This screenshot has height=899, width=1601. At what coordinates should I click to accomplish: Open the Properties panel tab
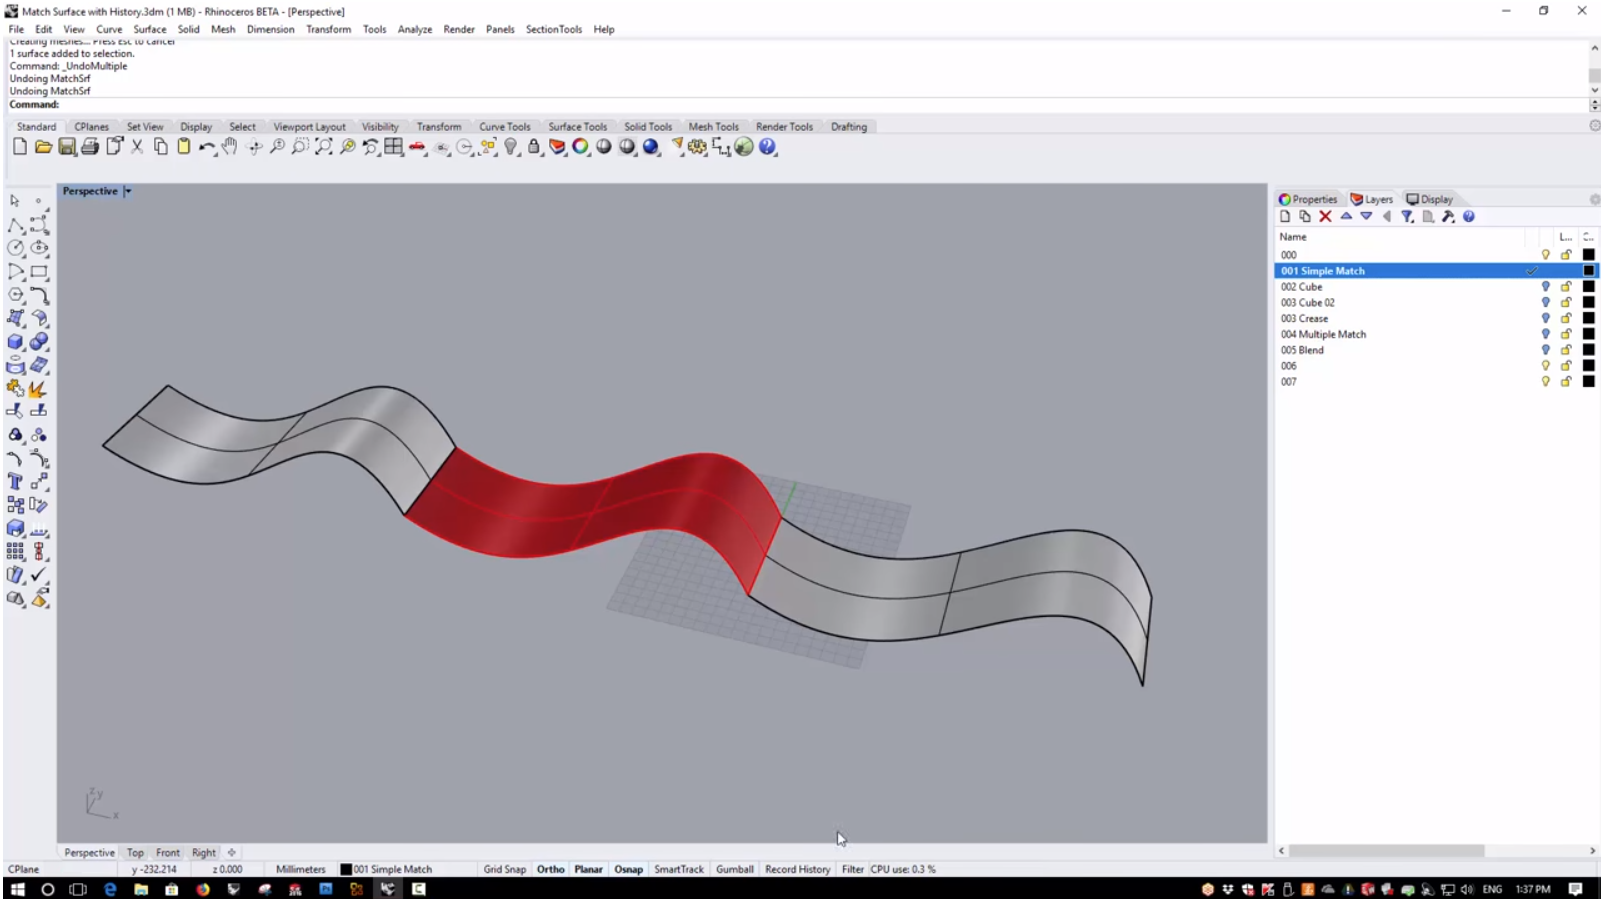point(1308,199)
